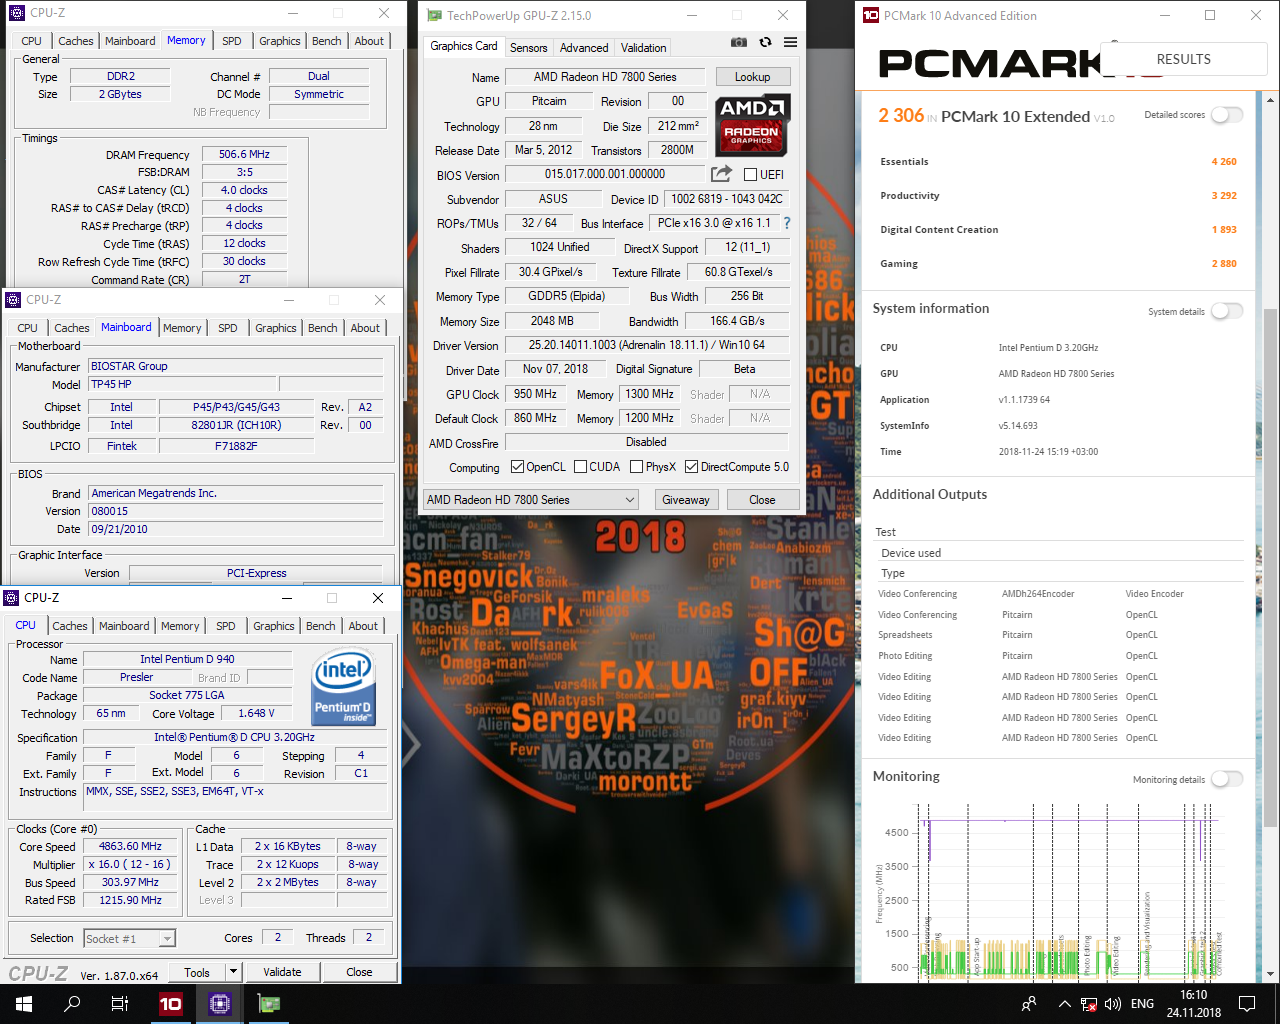The image size is (1280, 1024).
Task: Click Tools button in CPU-Z
Action: click(x=197, y=971)
